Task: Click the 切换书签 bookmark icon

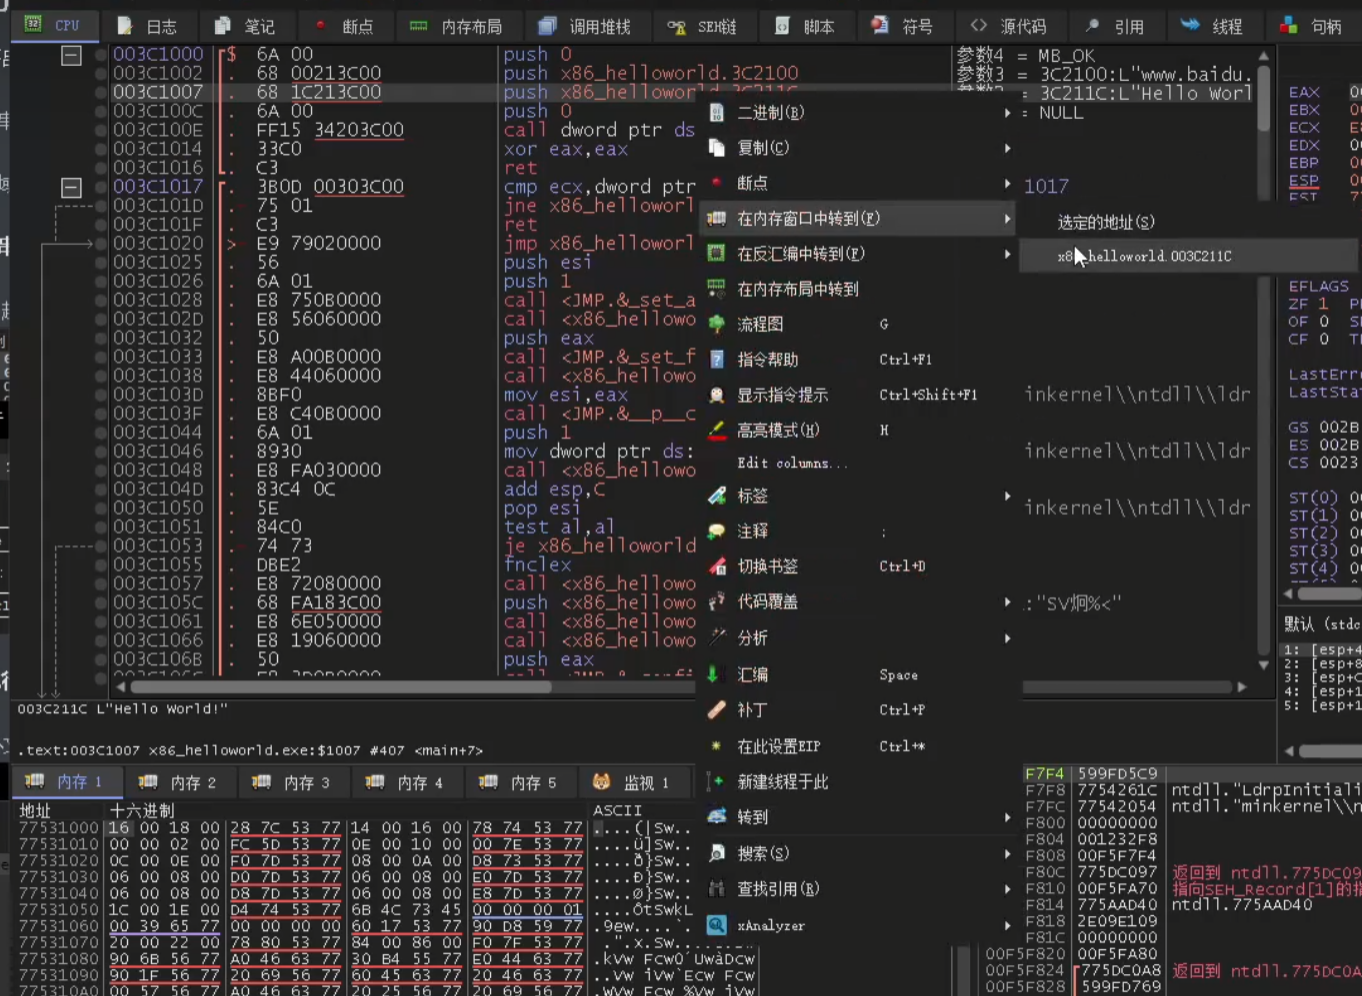Action: coord(716,566)
